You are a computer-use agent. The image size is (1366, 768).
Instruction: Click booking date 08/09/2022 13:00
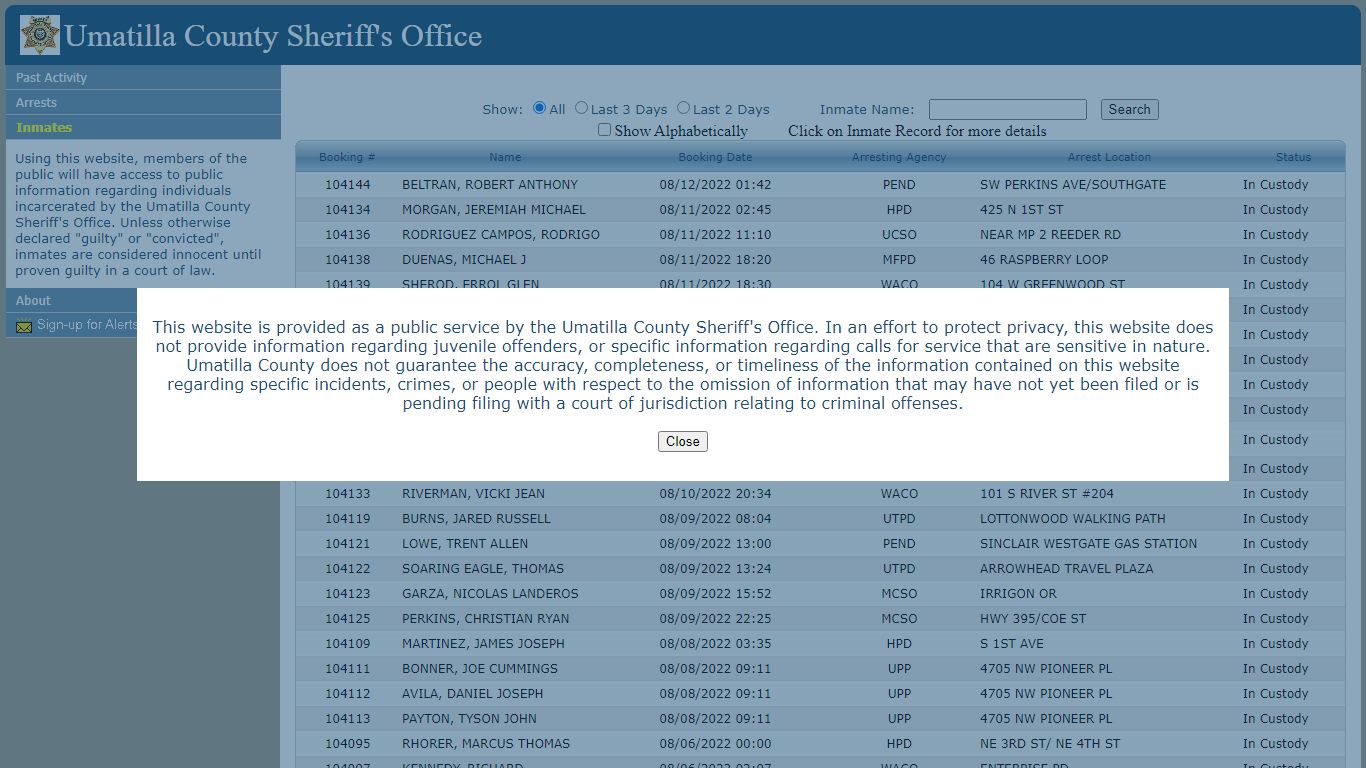pos(715,543)
